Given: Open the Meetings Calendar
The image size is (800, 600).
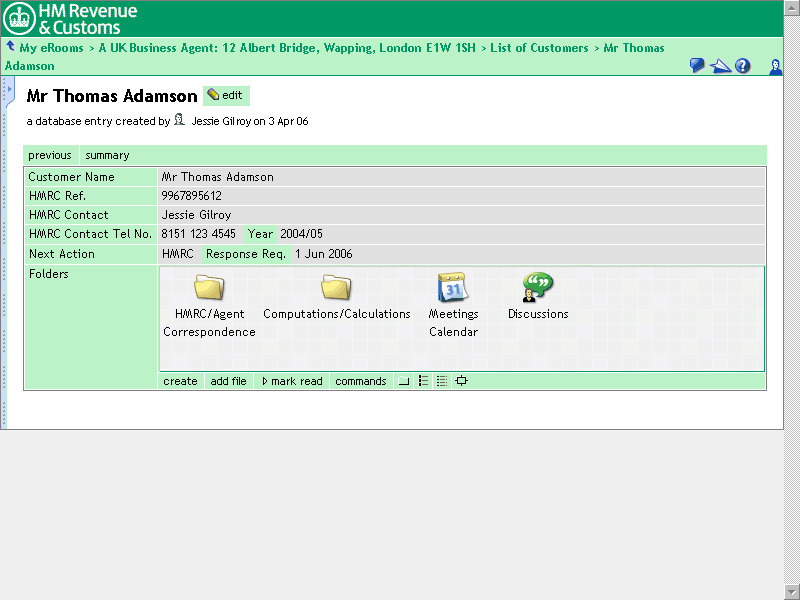Looking at the screenshot, I should click(453, 290).
